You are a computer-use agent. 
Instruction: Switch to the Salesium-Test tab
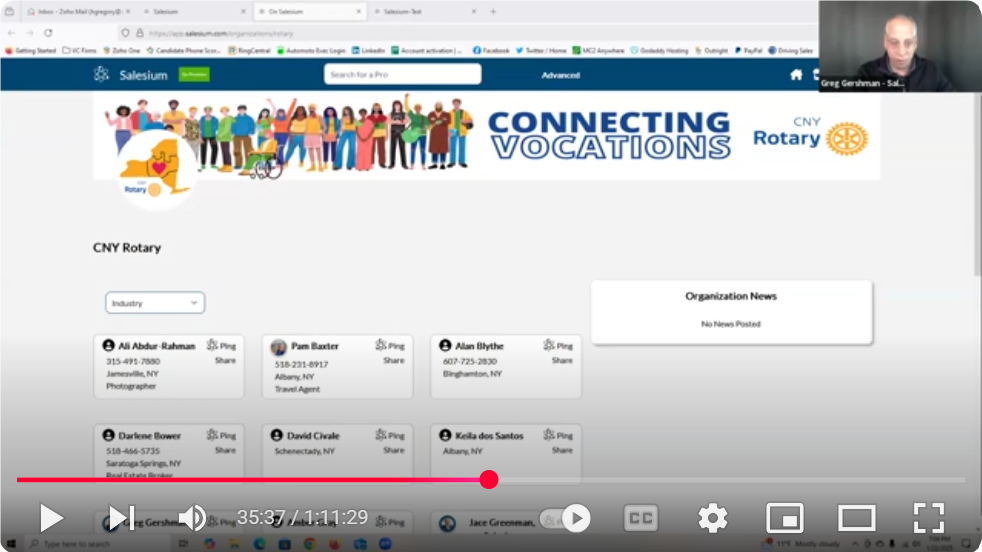click(x=424, y=11)
